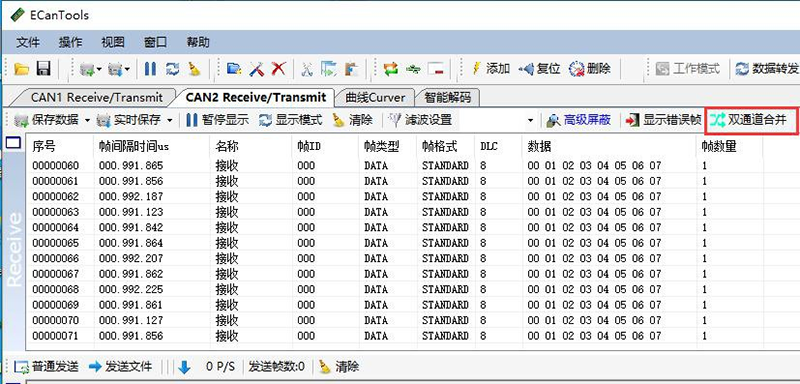800x384 pixels.
Task: Click the blue down arrow in send bar
Action: point(184,367)
